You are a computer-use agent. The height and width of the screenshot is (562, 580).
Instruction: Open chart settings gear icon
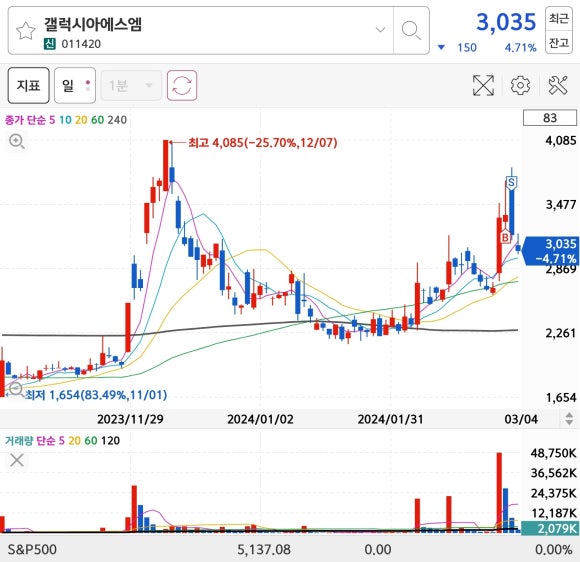tap(520, 85)
